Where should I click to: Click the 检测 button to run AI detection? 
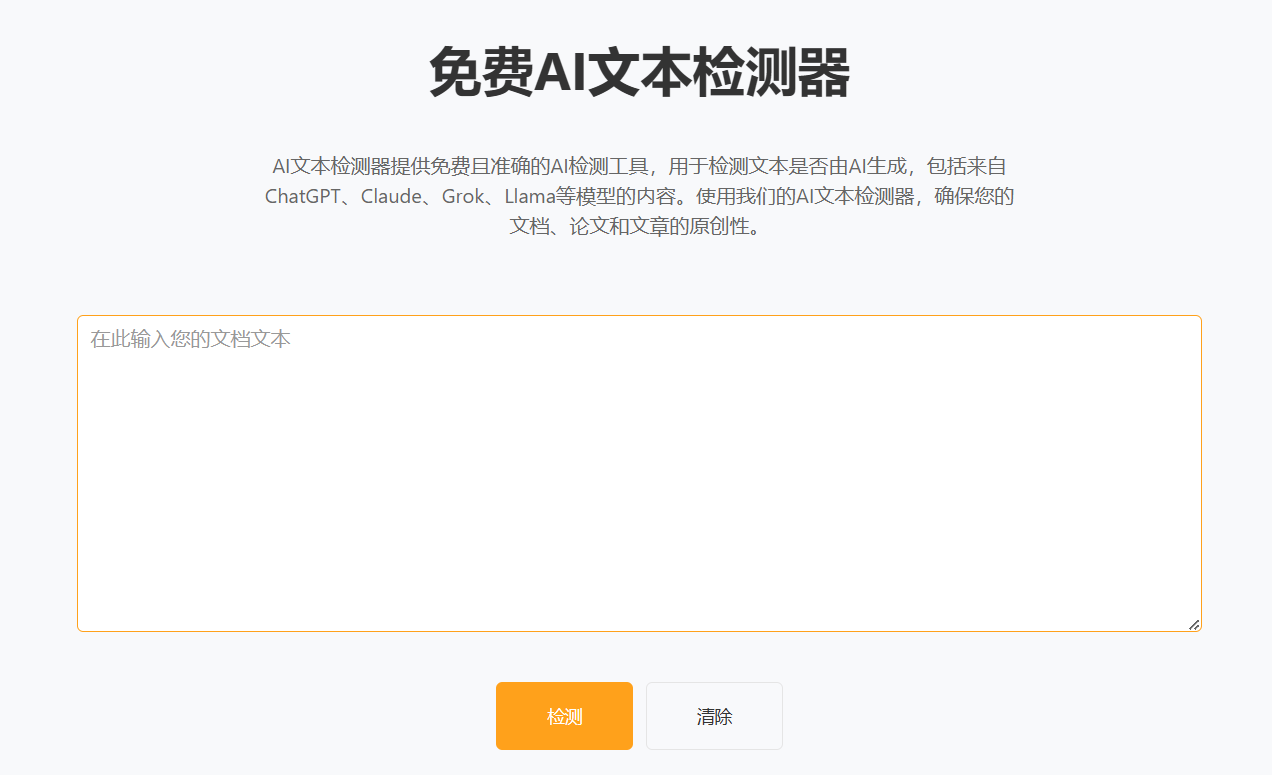click(x=564, y=716)
